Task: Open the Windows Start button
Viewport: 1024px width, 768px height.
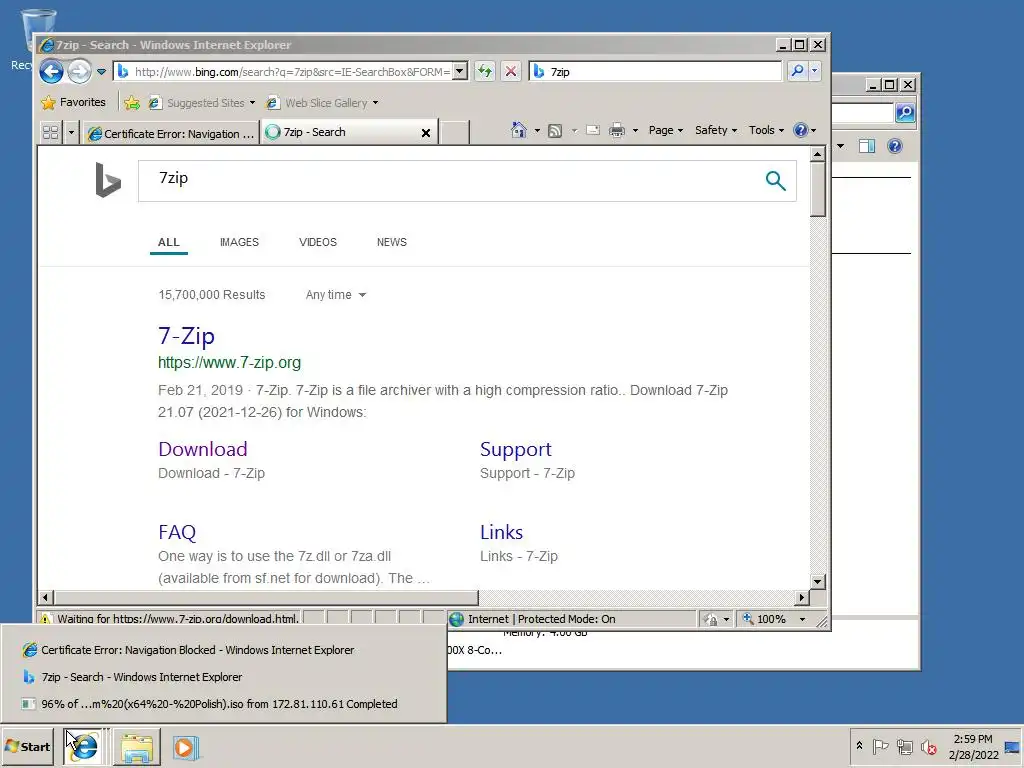Action: tap(27, 746)
